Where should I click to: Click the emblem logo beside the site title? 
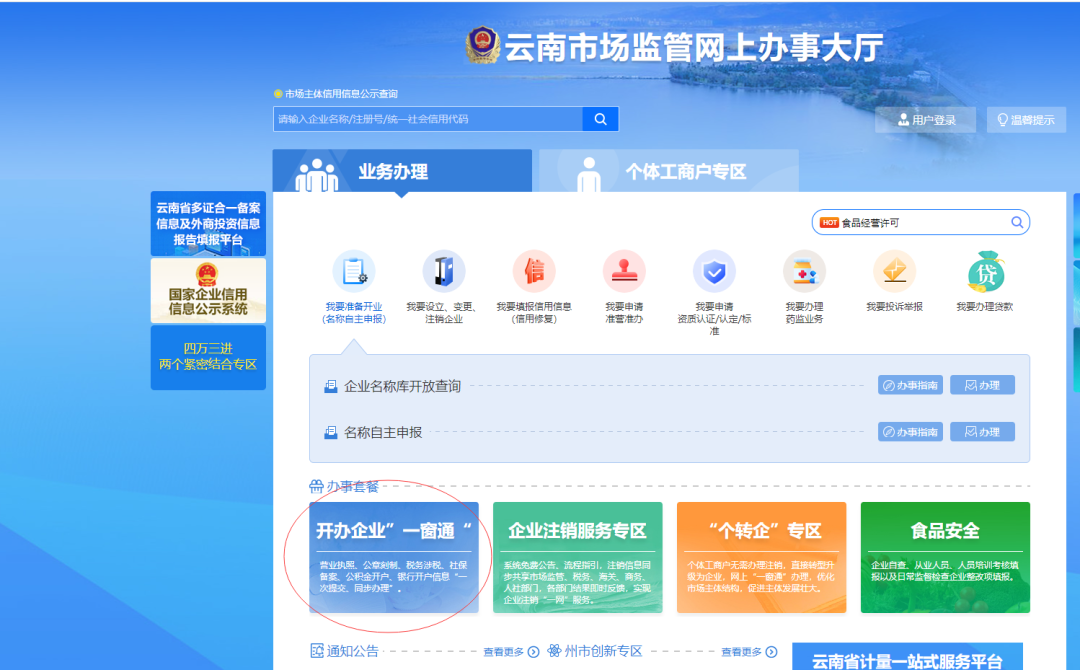pyautogui.click(x=482, y=45)
